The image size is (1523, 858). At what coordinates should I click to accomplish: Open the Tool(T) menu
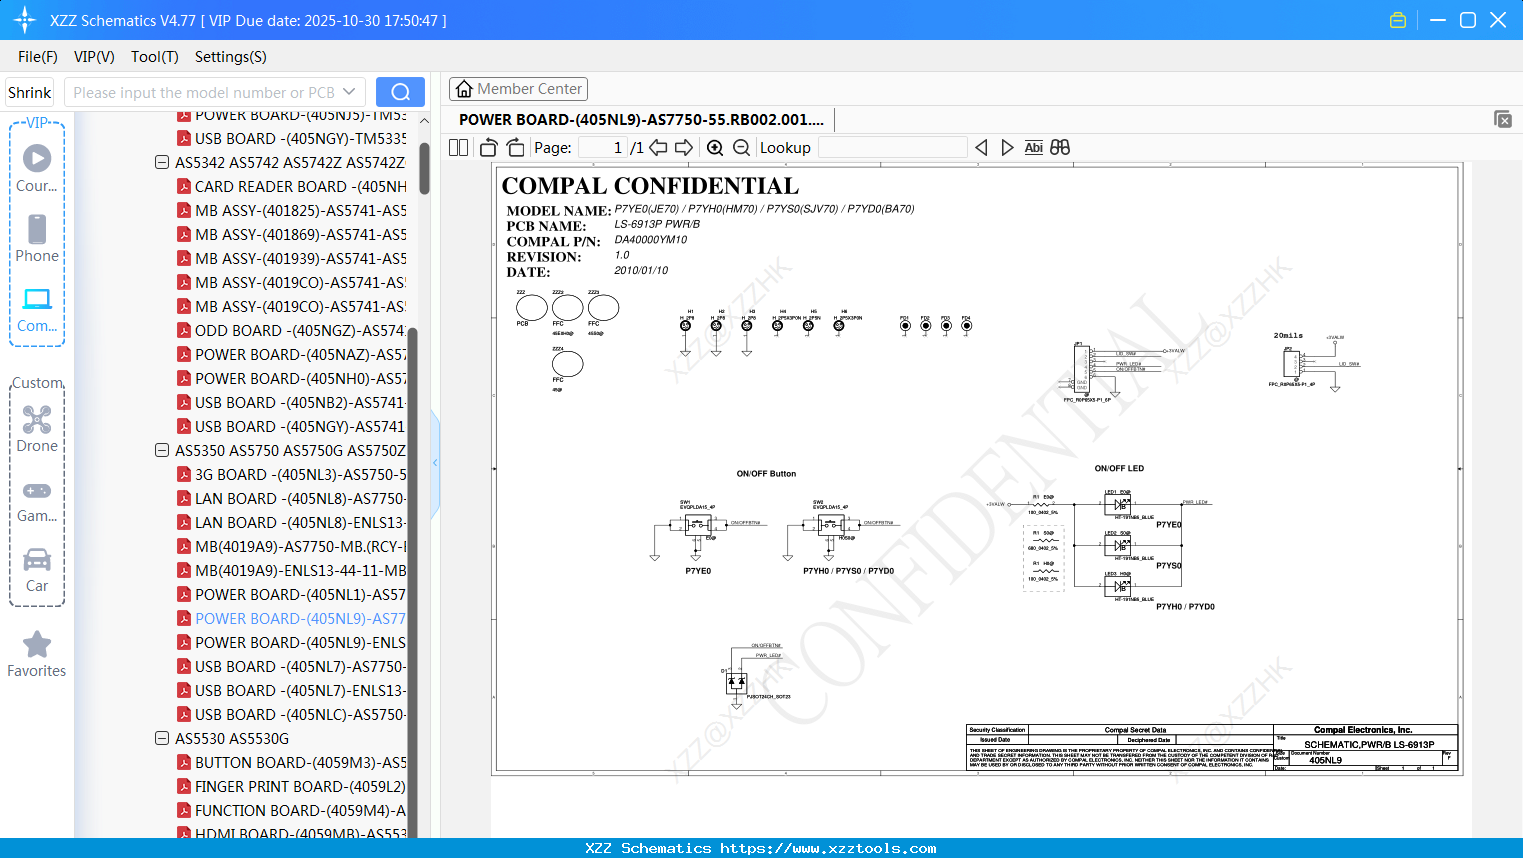point(155,57)
